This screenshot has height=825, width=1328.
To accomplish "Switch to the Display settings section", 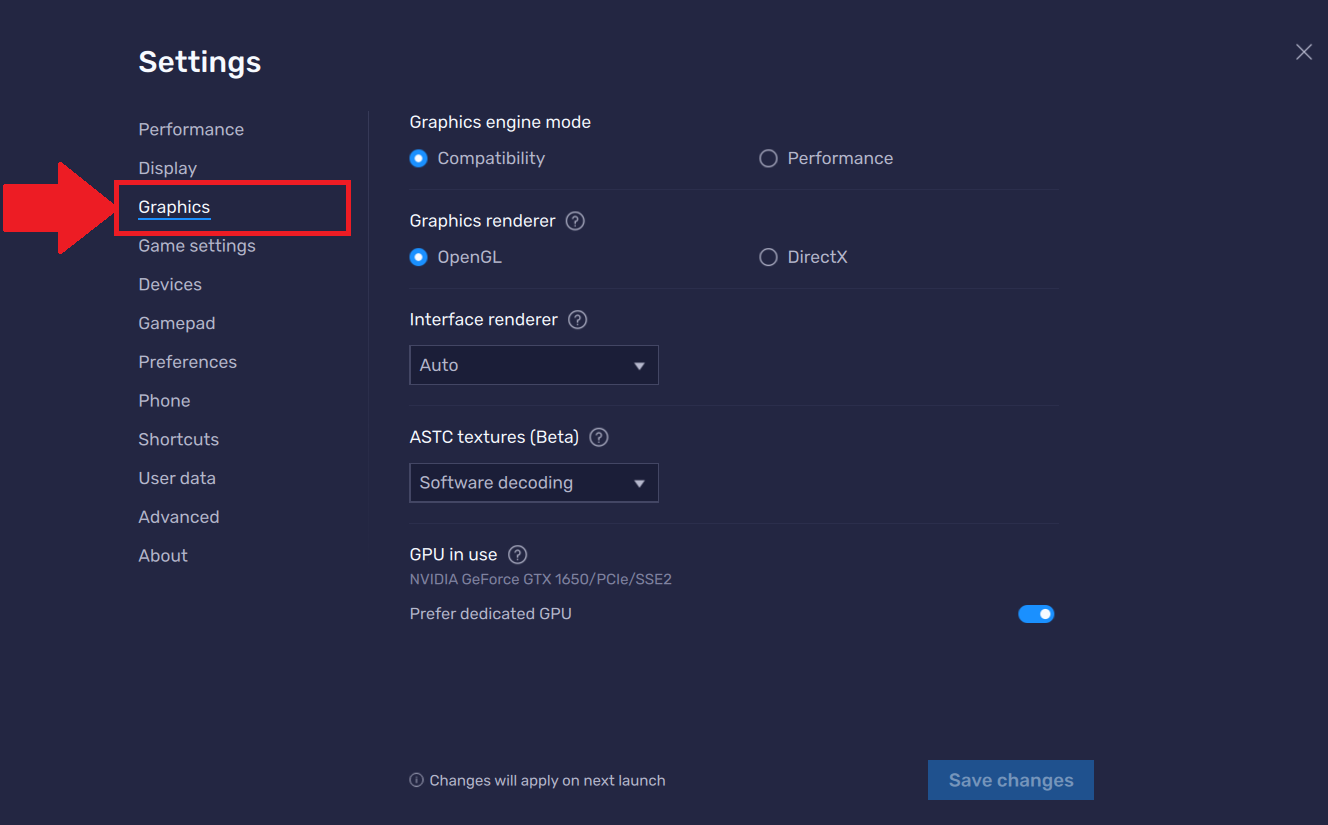I will tap(167, 167).
